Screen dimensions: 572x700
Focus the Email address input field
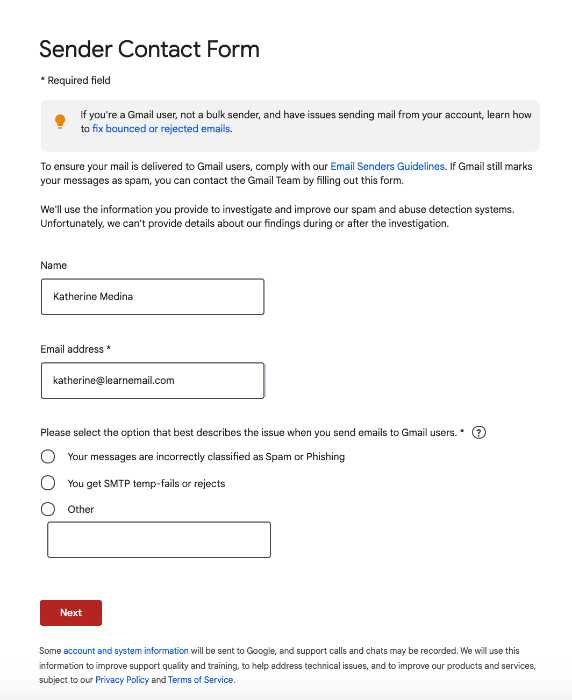tap(153, 380)
